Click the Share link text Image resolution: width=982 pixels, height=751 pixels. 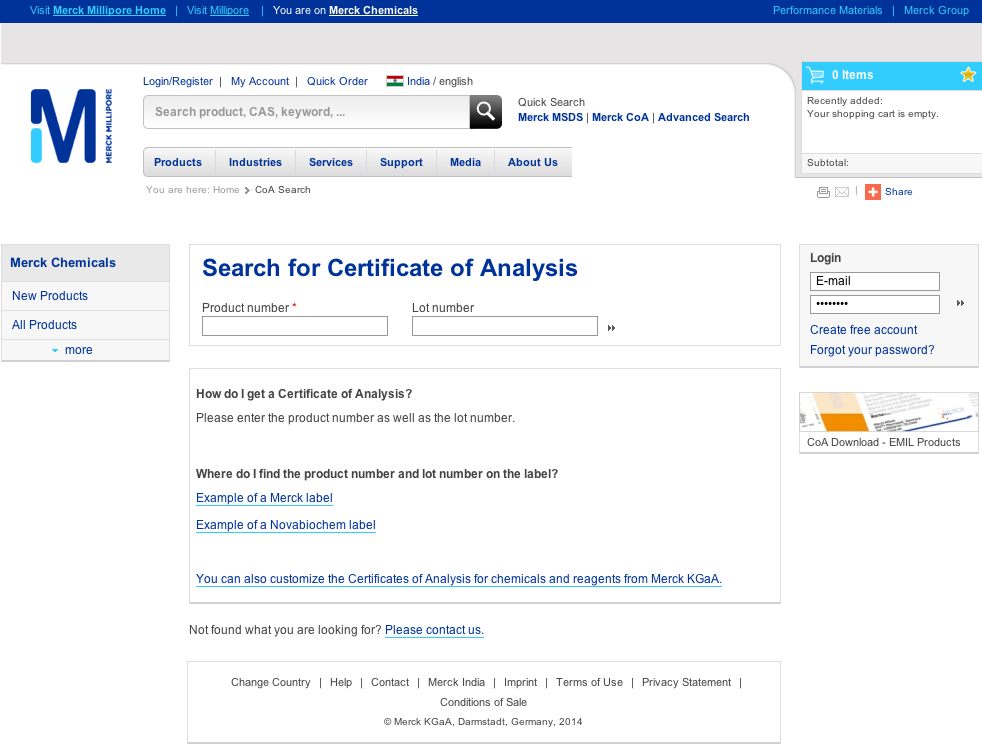tap(899, 192)
